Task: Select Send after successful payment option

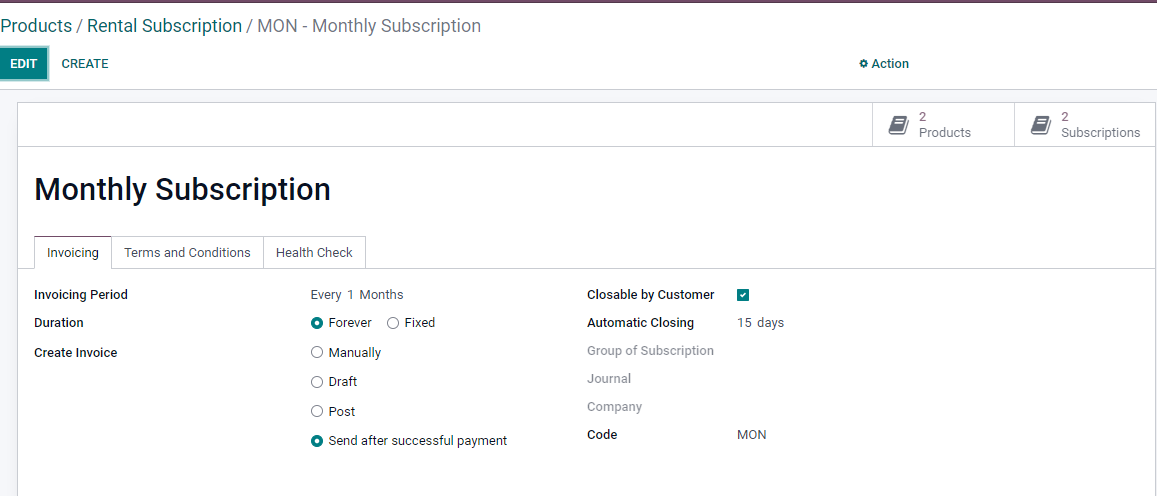Action: [x=317, y=441]
